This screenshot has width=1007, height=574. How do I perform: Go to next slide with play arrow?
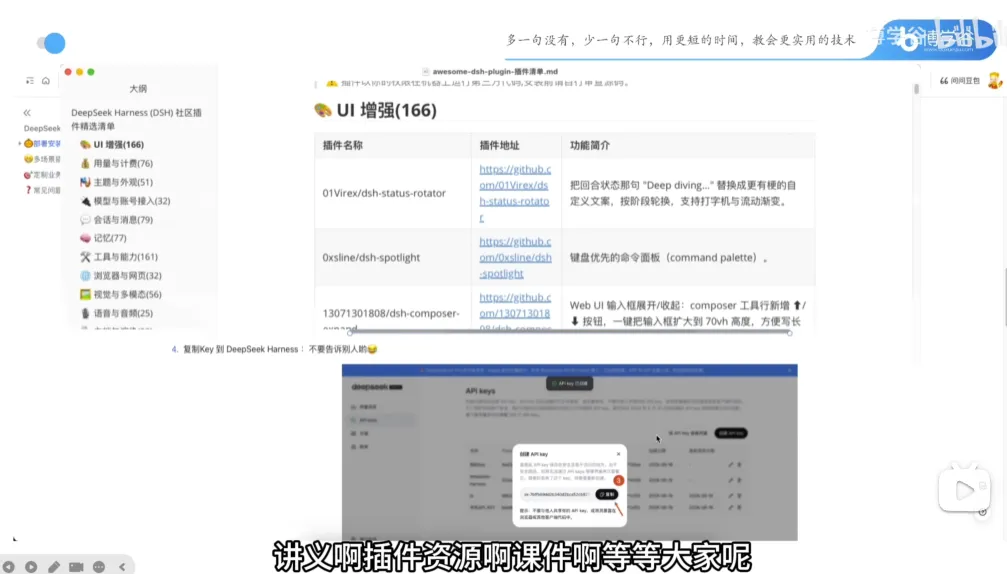click(31, 567)
